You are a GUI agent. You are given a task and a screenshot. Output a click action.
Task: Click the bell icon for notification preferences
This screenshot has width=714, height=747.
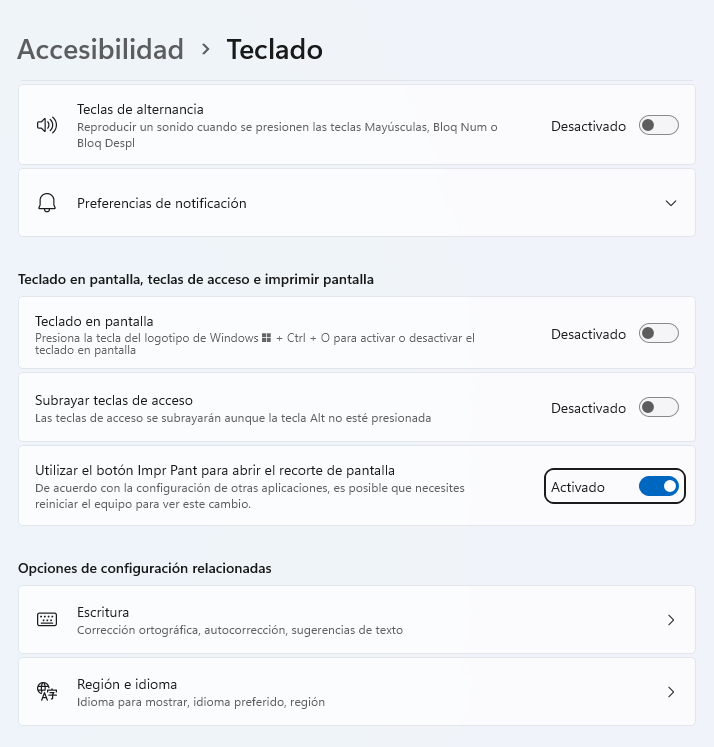47,203
